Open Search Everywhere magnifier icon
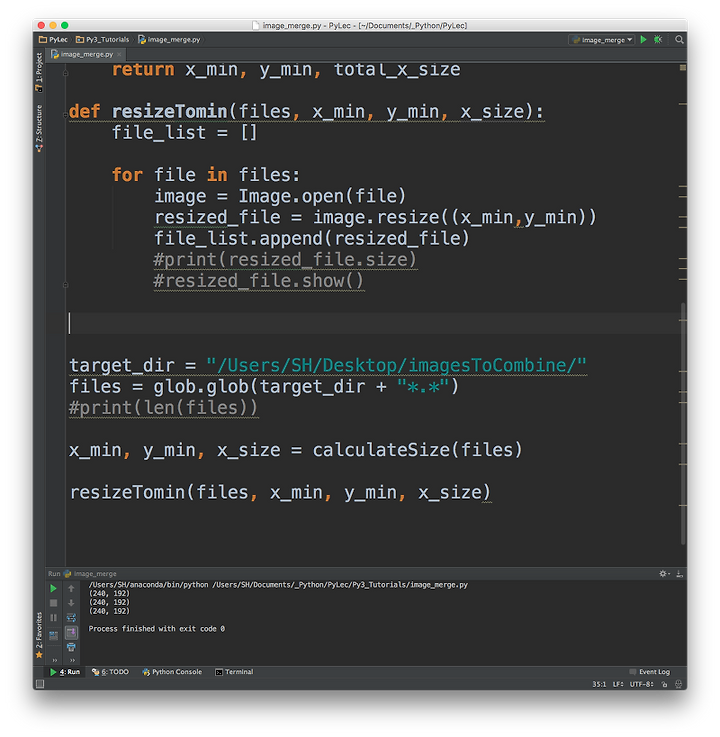The height and width of the screenshot is (737, 720). tap(679, 39)
